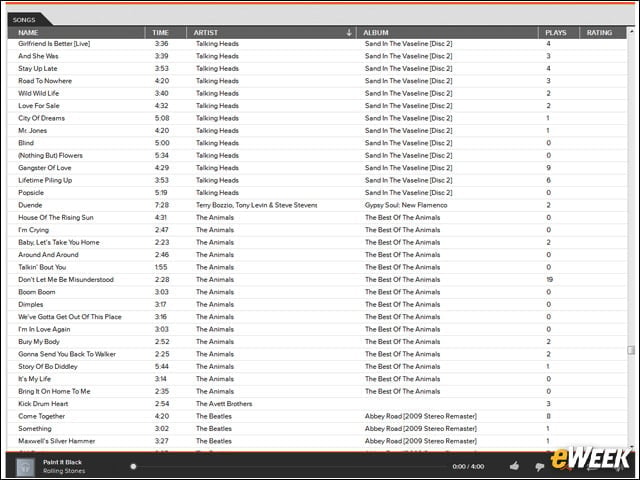Click play count 9 for Gangster Of Love
This screenshot has height=480, width=640.
click(x=549, y=168)
